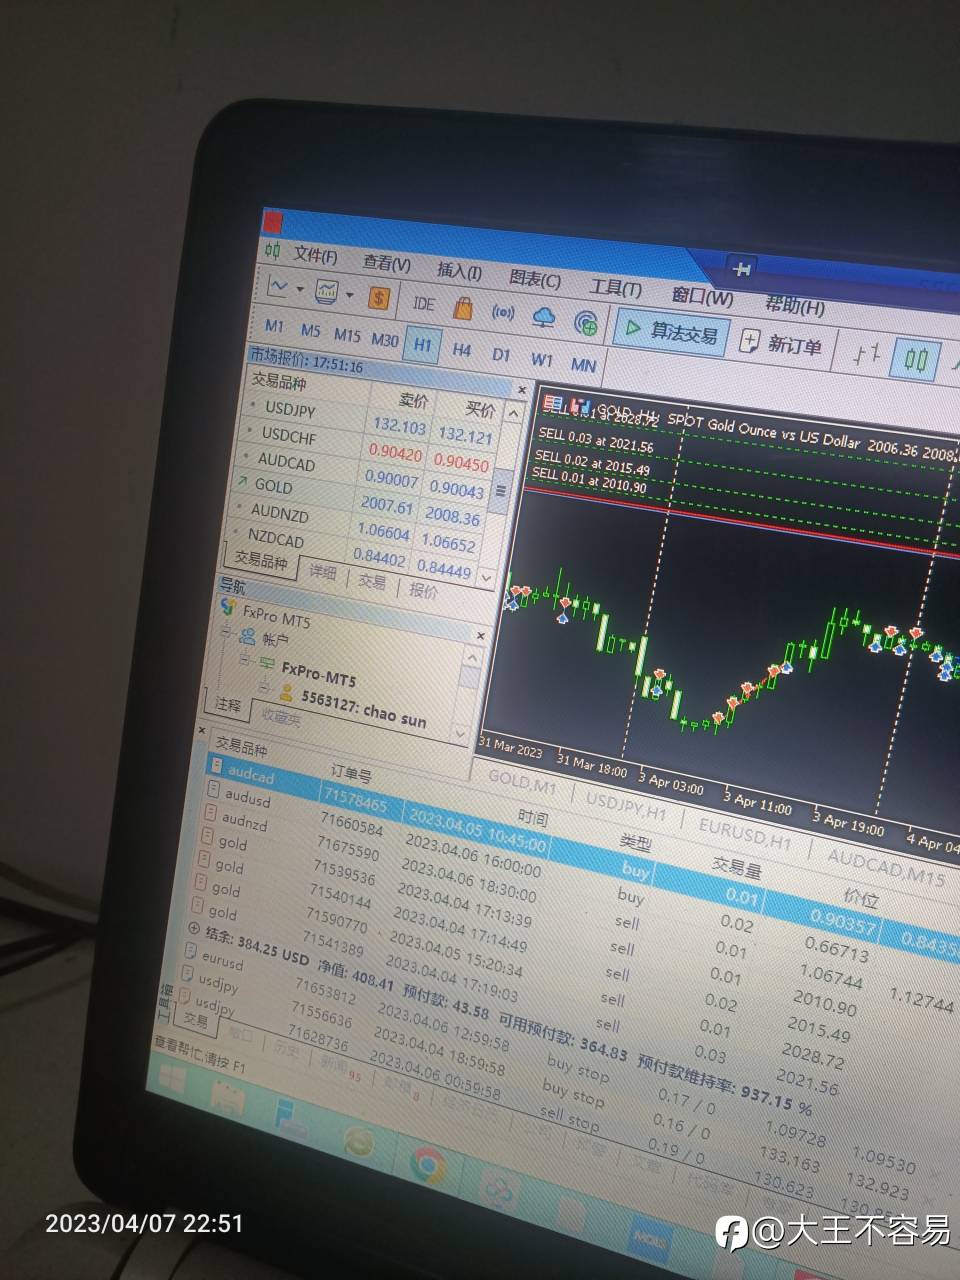Image resolution: width=960 pixels, height=1280 pixels.
Task: Switch timeframe to M1
Action: pos(274,326)
